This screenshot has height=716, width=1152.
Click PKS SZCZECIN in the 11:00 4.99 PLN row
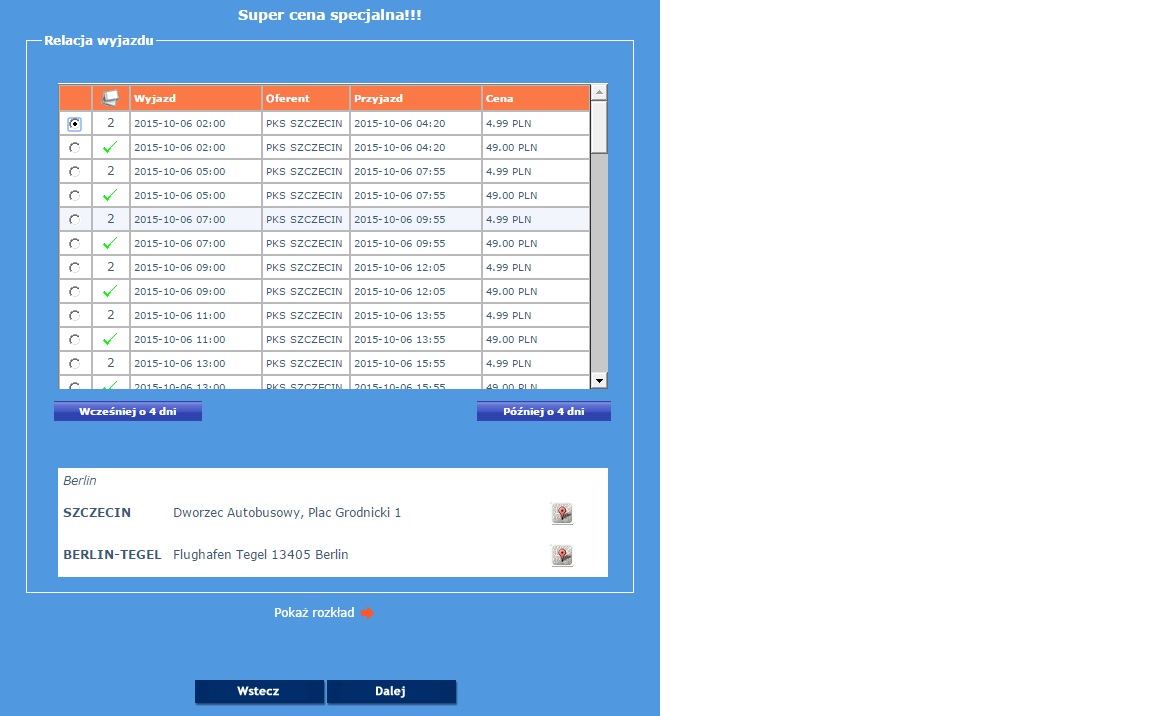pos(304,316)
